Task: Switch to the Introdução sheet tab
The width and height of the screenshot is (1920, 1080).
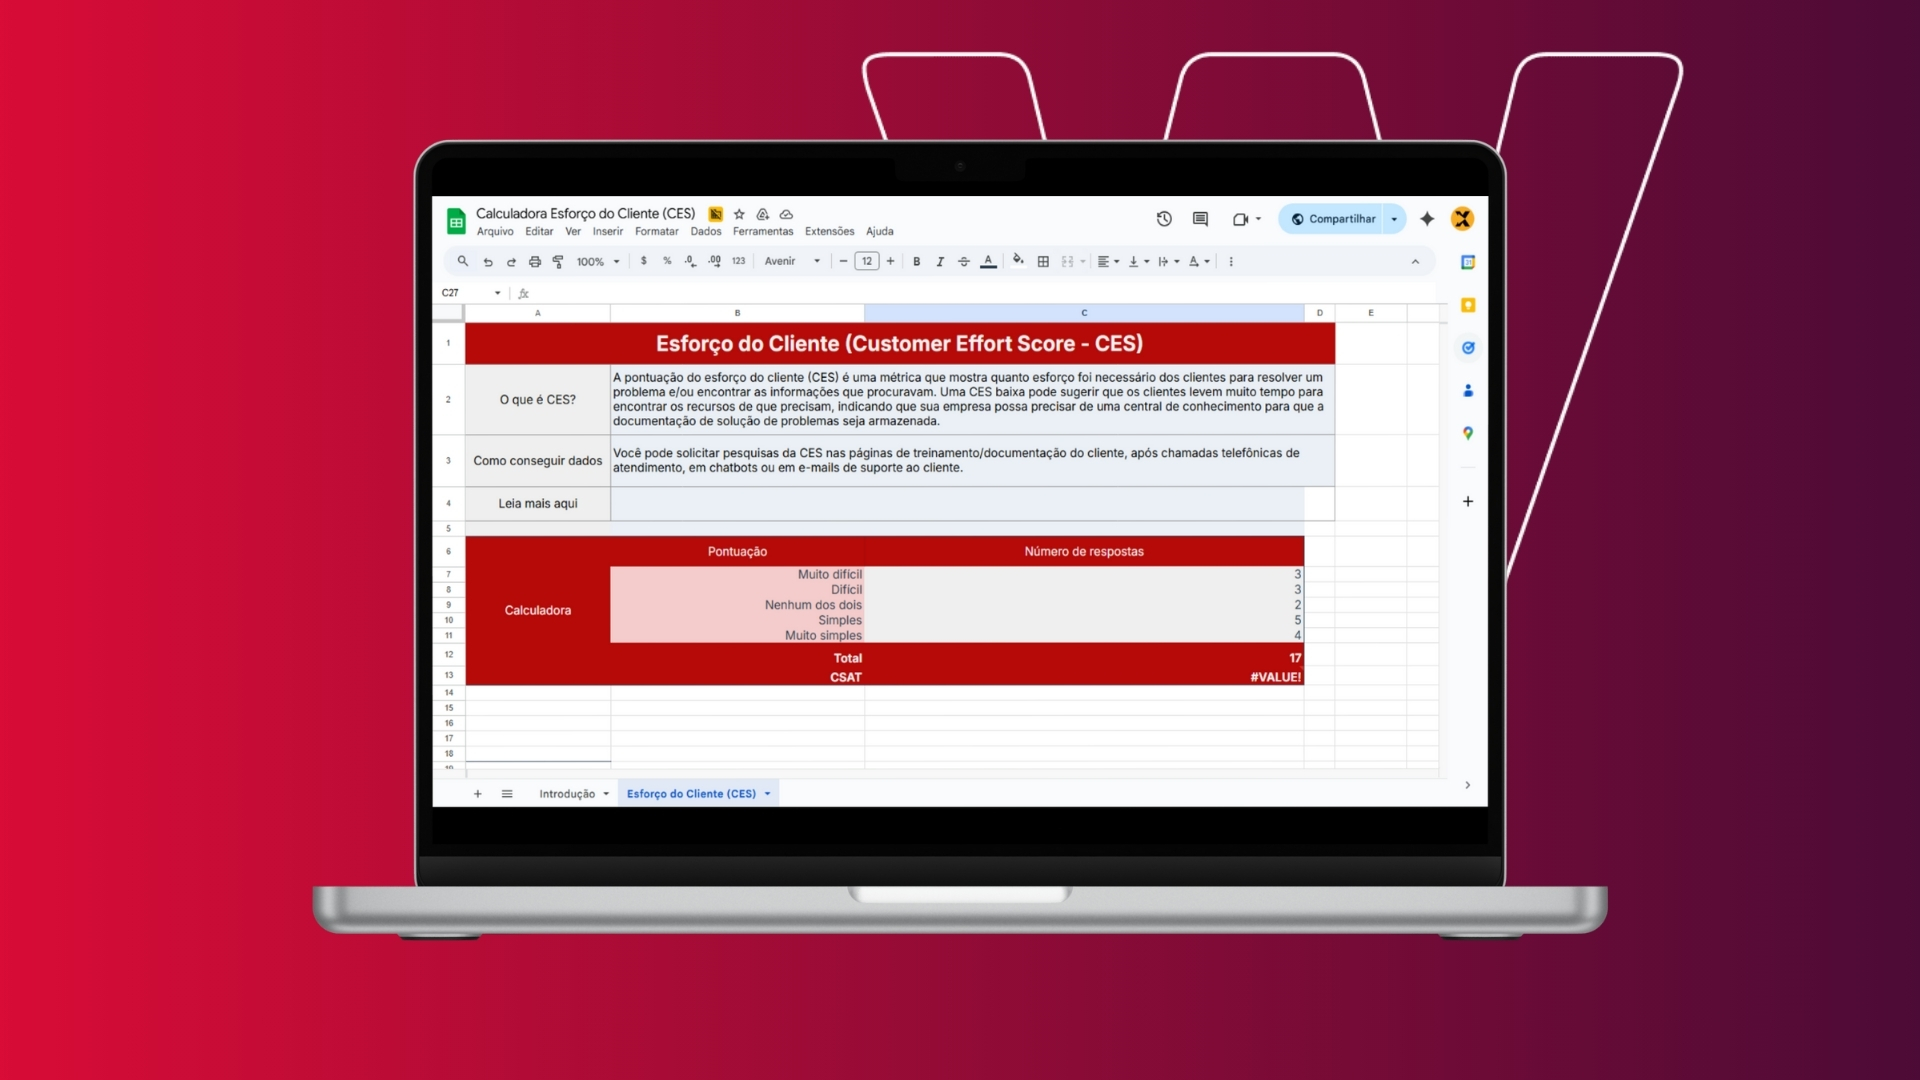Action: tap(566, 794)
